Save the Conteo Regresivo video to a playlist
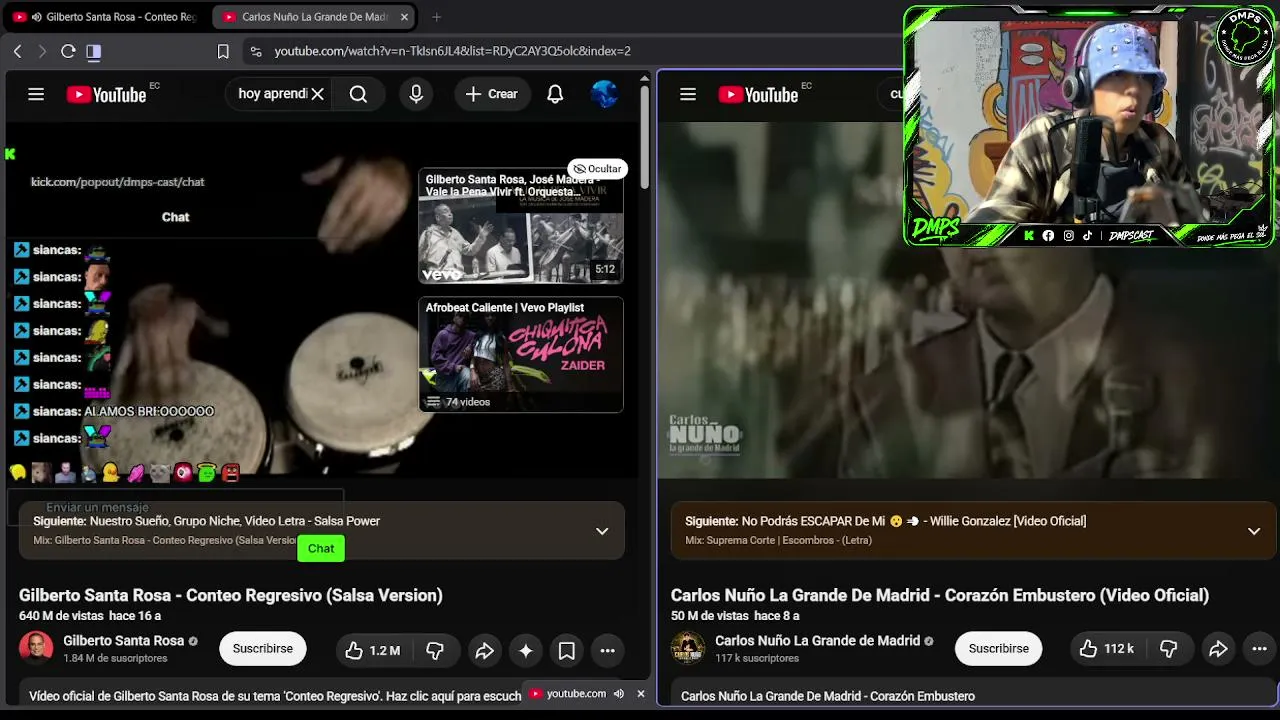 click(x=567, y=650)
